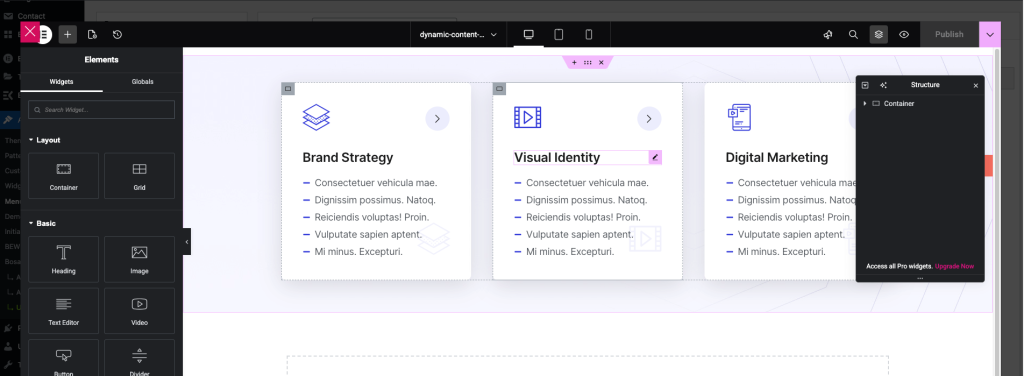
Task: Click the Preview Changes eye icon
Action: 904,35
